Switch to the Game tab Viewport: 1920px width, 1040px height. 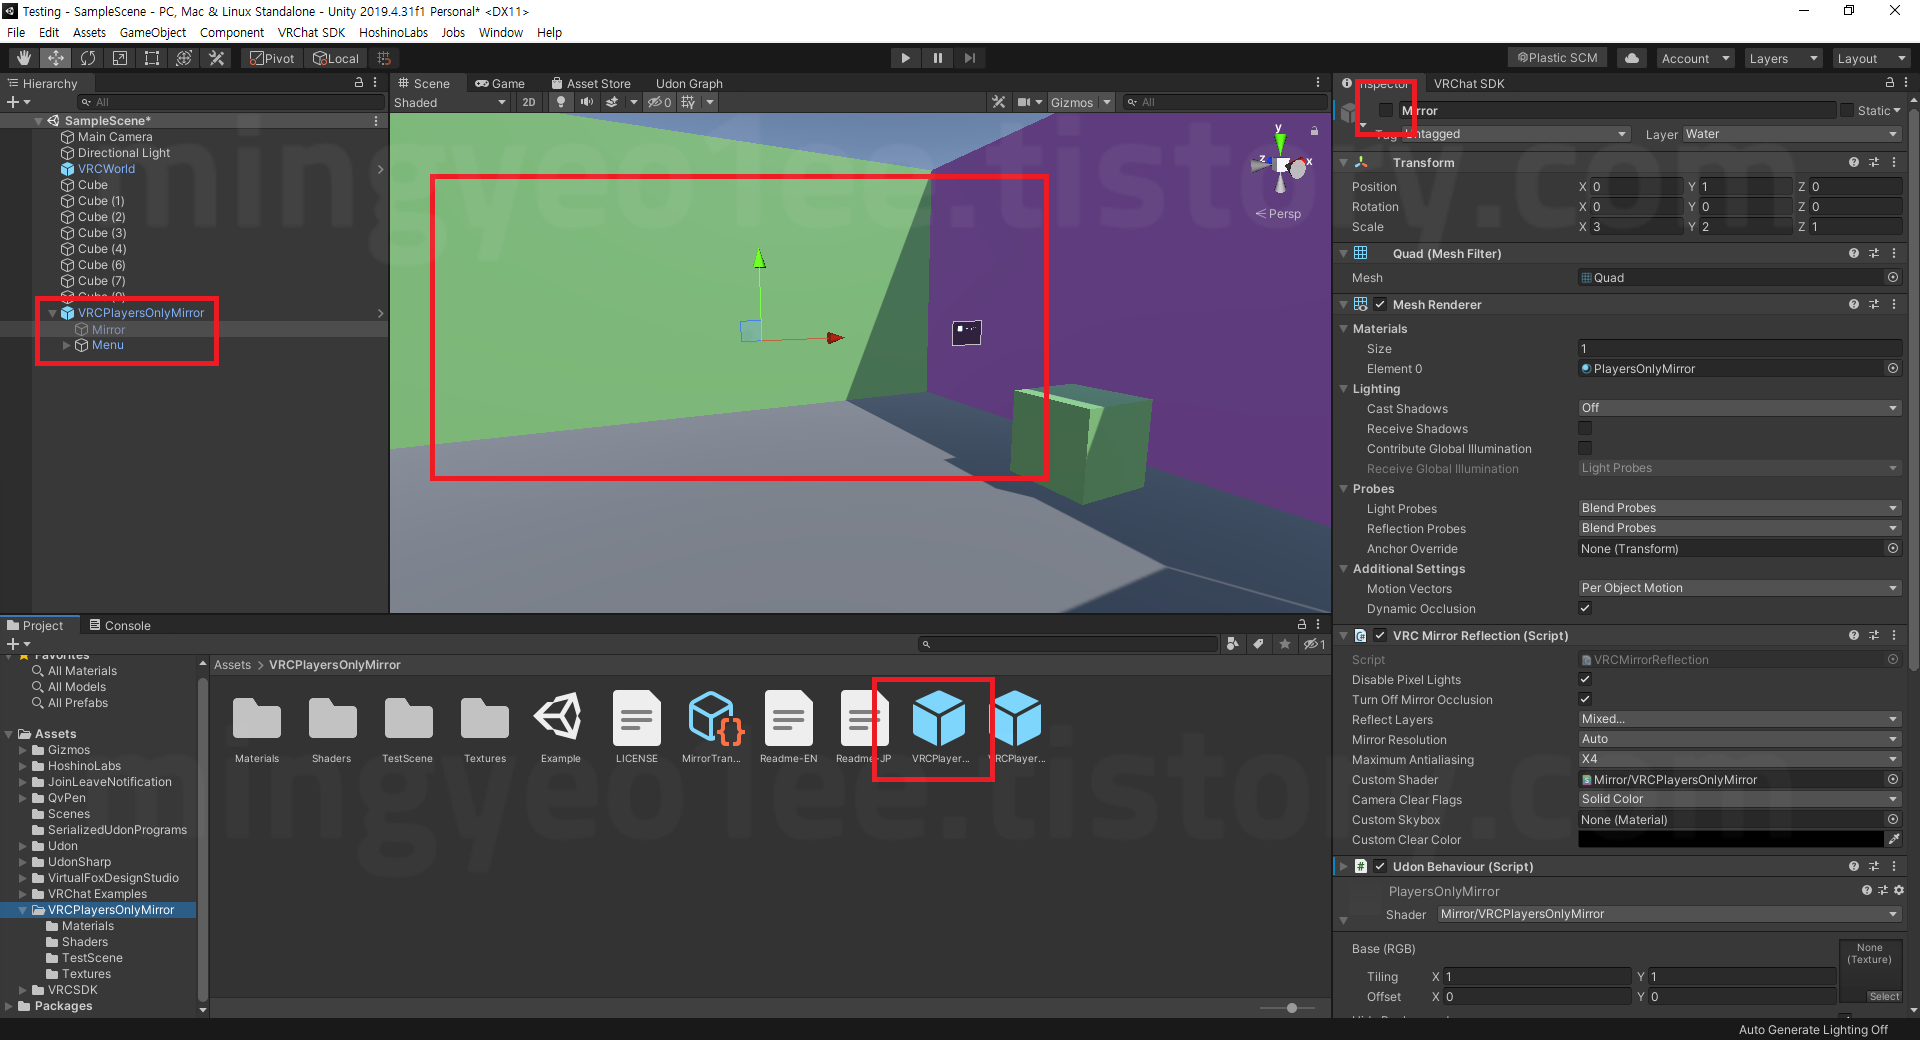(500, 83)
